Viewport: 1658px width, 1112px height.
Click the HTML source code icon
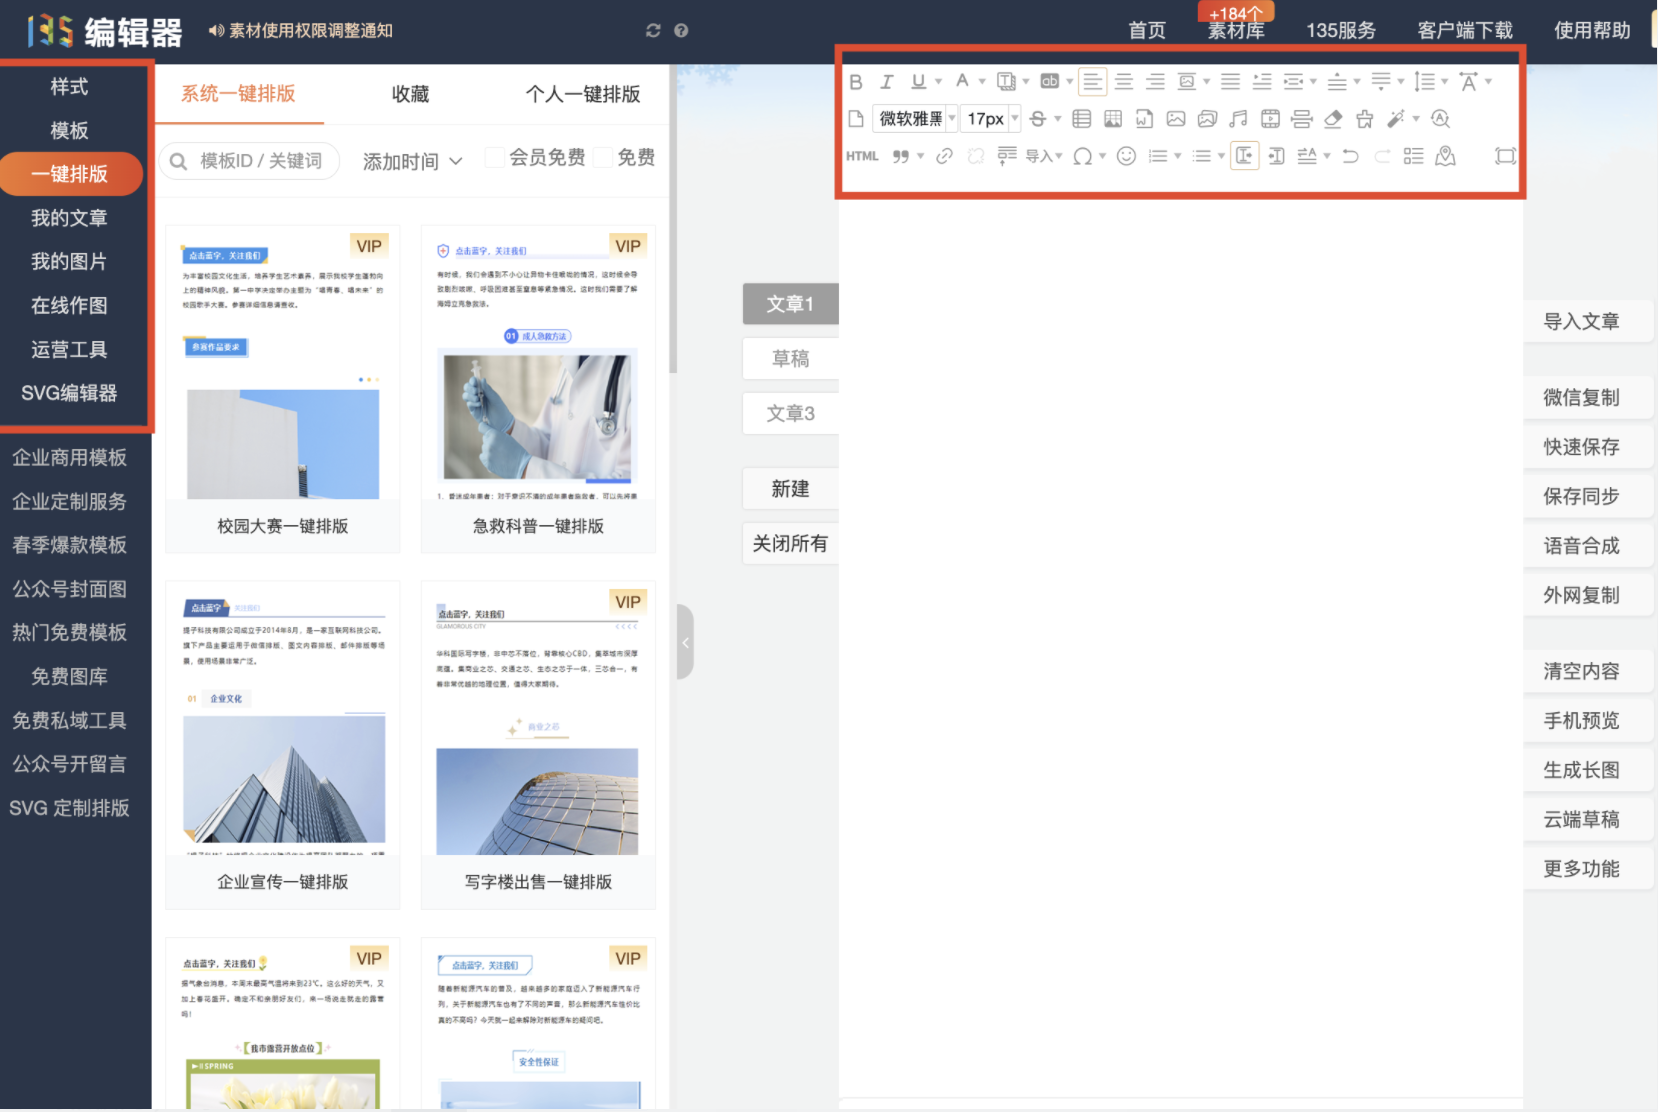point(861,156)
